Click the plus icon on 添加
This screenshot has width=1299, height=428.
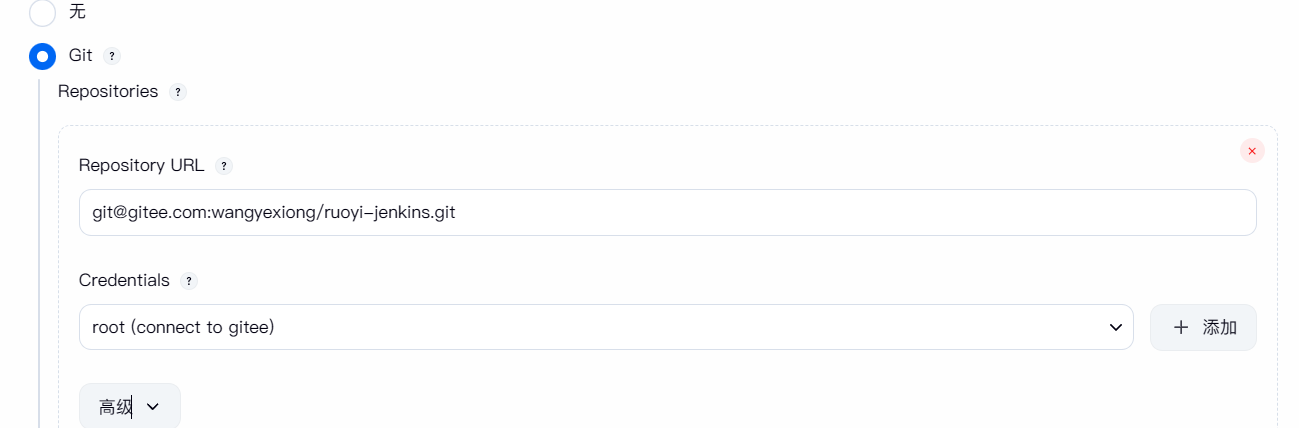[x=1181, y=327]
